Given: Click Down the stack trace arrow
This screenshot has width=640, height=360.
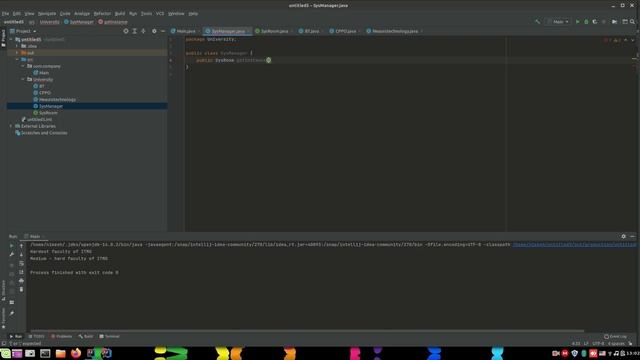Looking at the screenshot, I should [21, 255].
